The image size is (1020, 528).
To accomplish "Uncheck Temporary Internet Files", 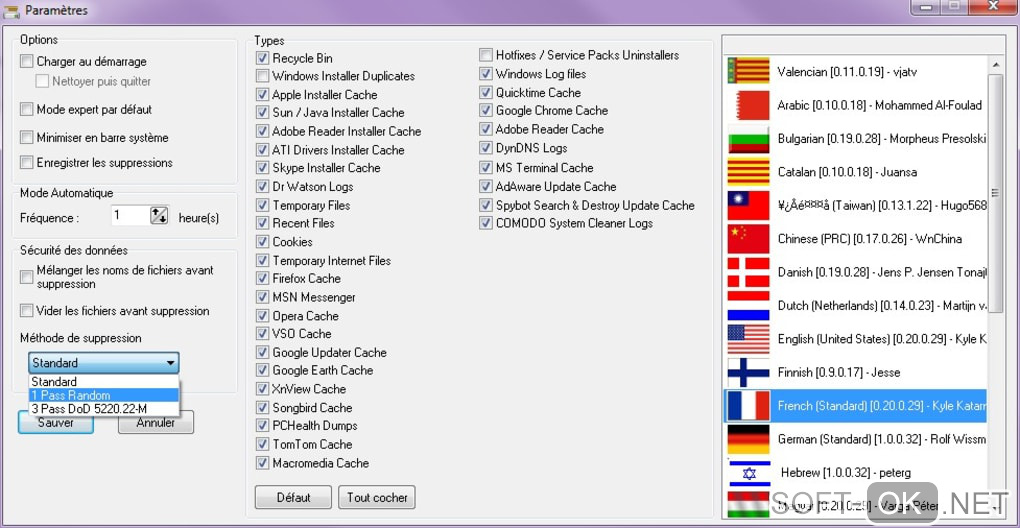I will tap(262, 260).
